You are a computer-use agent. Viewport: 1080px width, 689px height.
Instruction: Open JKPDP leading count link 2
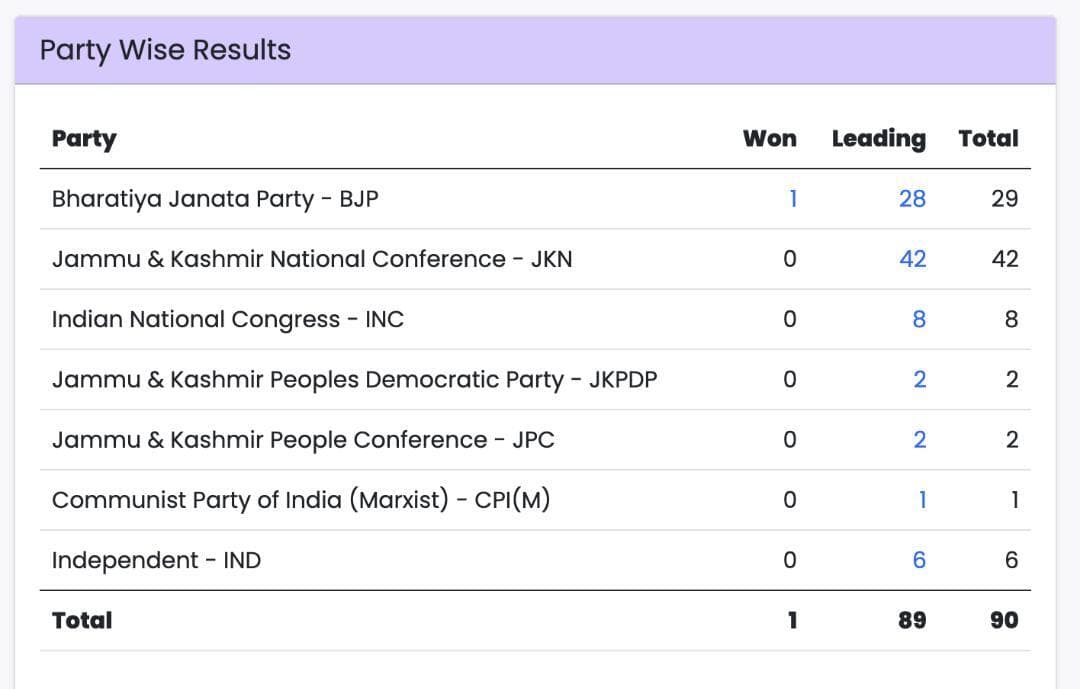919,380
